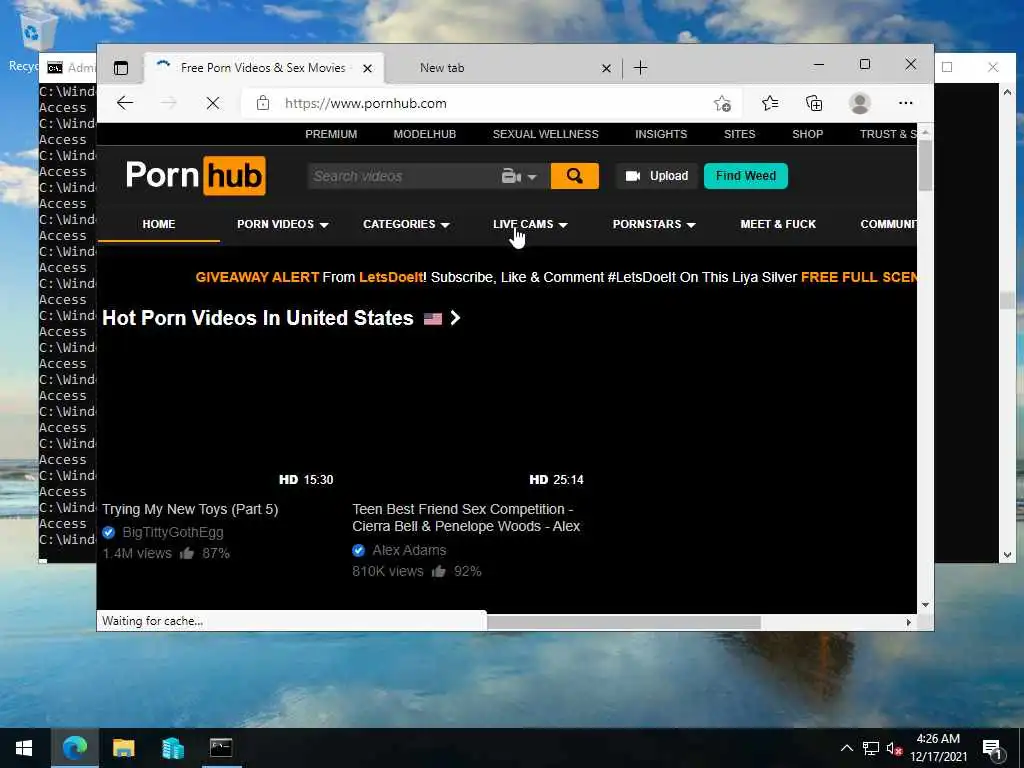Open the notifications action center

[993, 749]
